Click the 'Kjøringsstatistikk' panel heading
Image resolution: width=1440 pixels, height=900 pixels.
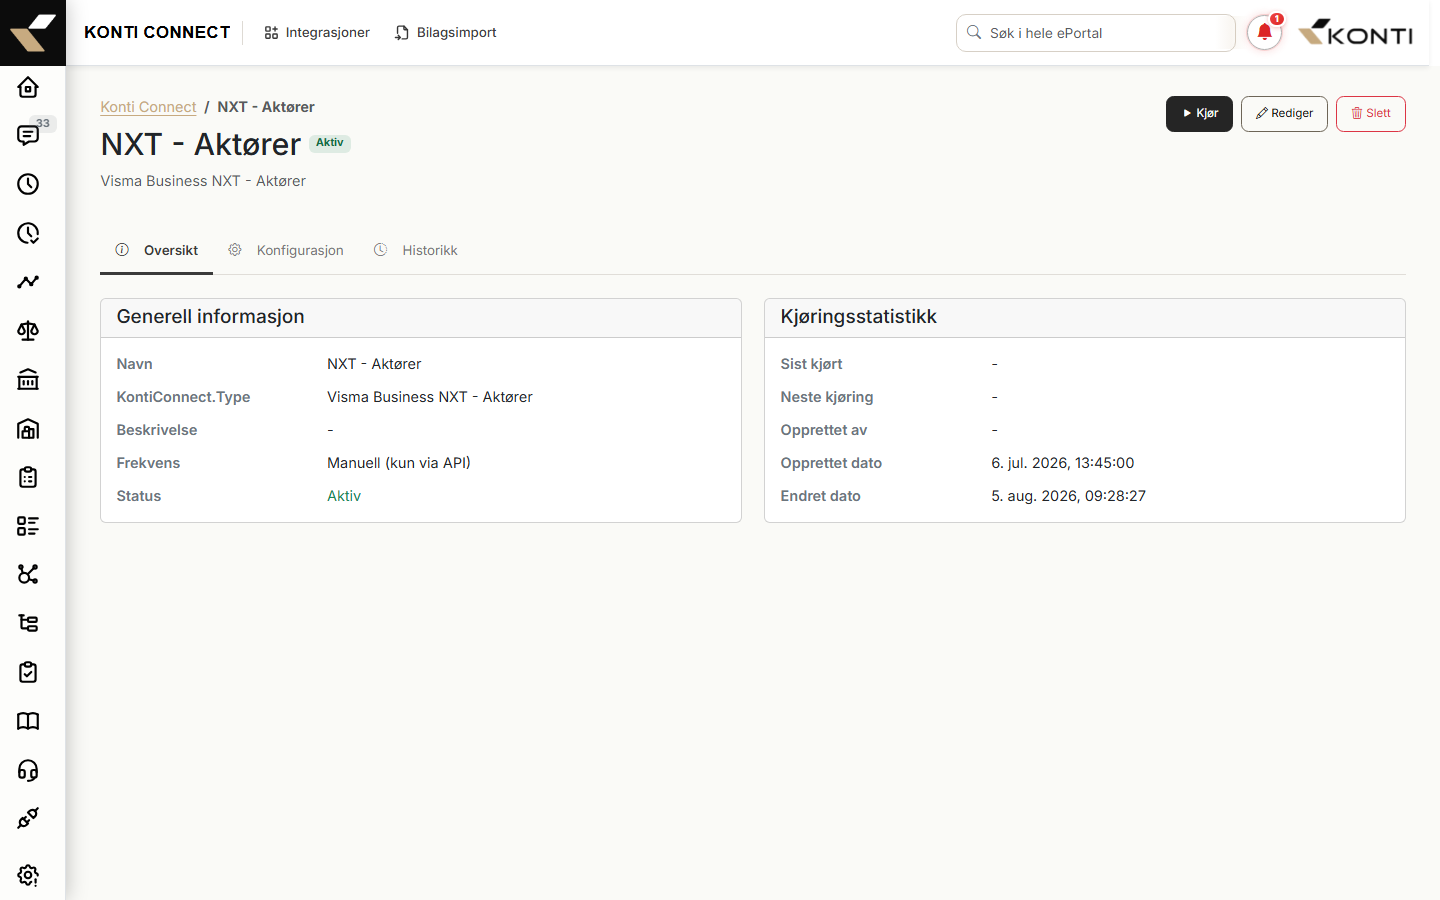pyautogui.click(x=859, y=317)
